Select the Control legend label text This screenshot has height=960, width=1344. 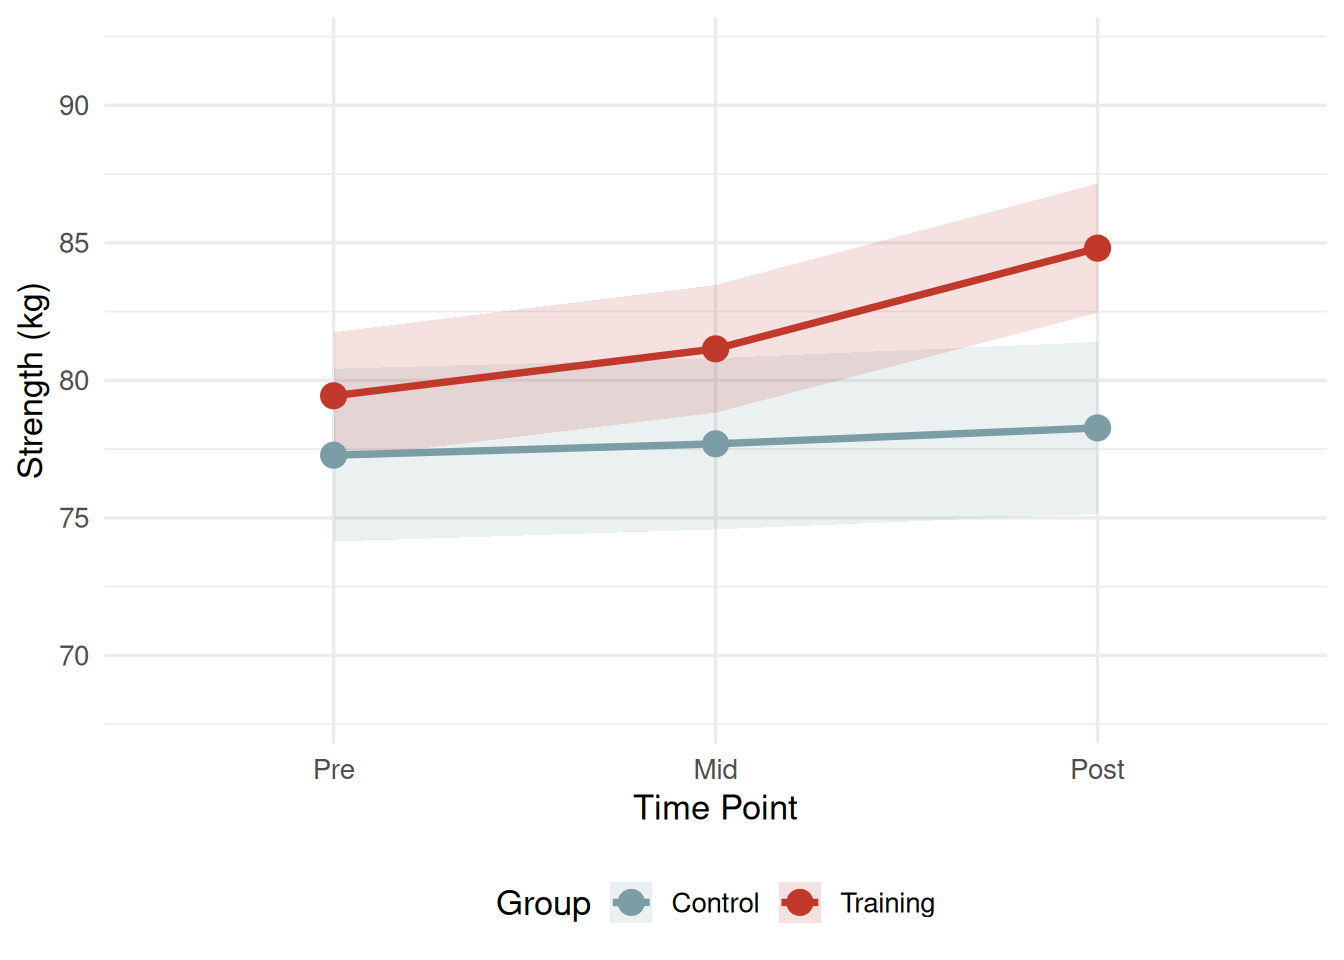(715, 903)
